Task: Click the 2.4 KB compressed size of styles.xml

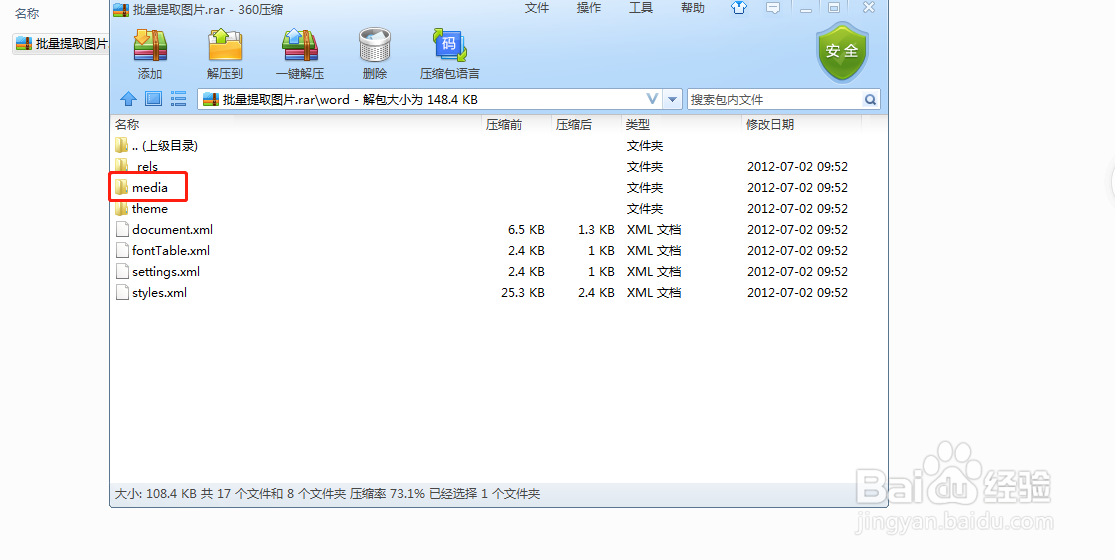Action: tap(596, 292)
